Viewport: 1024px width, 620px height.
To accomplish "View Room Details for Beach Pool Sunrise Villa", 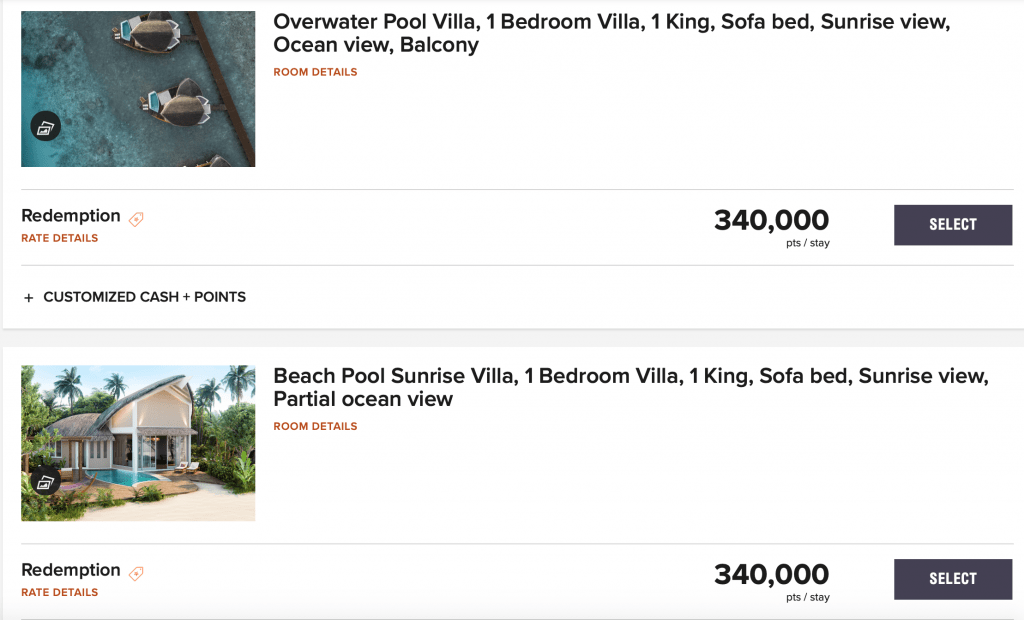I will (315, 426).
